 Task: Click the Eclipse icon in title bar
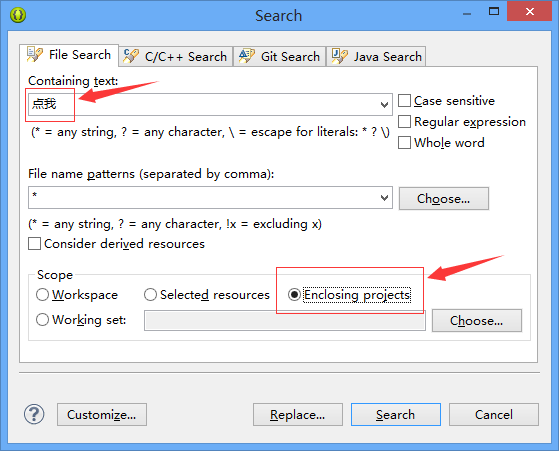click(x=18, y=15)
